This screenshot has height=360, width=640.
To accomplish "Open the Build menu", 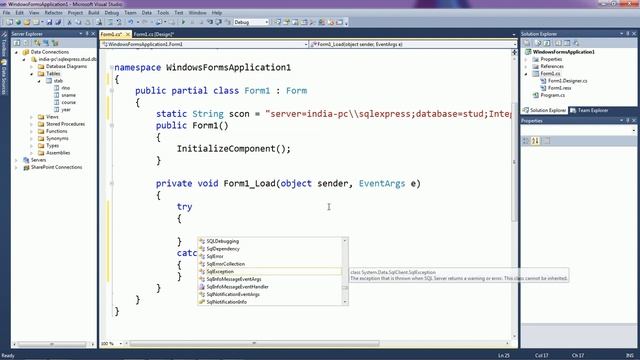I will click(93, 13).
